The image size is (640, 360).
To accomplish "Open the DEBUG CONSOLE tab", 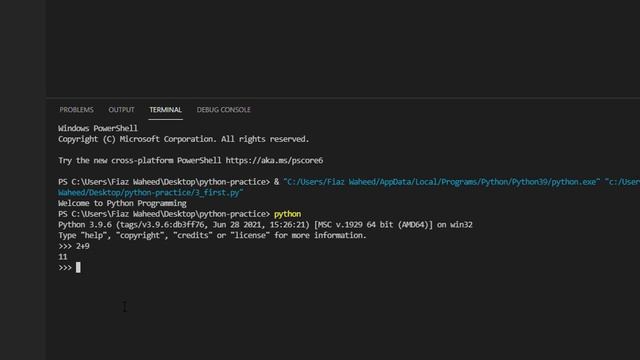I will [x=224, y=110].
